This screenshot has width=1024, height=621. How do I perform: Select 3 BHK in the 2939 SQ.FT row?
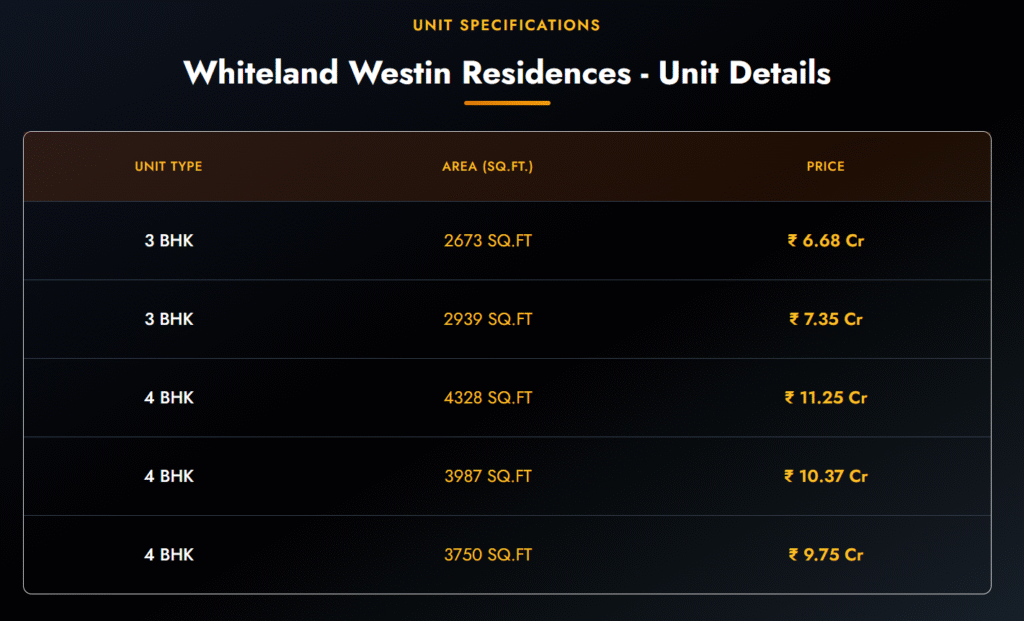tap(169, 319)
